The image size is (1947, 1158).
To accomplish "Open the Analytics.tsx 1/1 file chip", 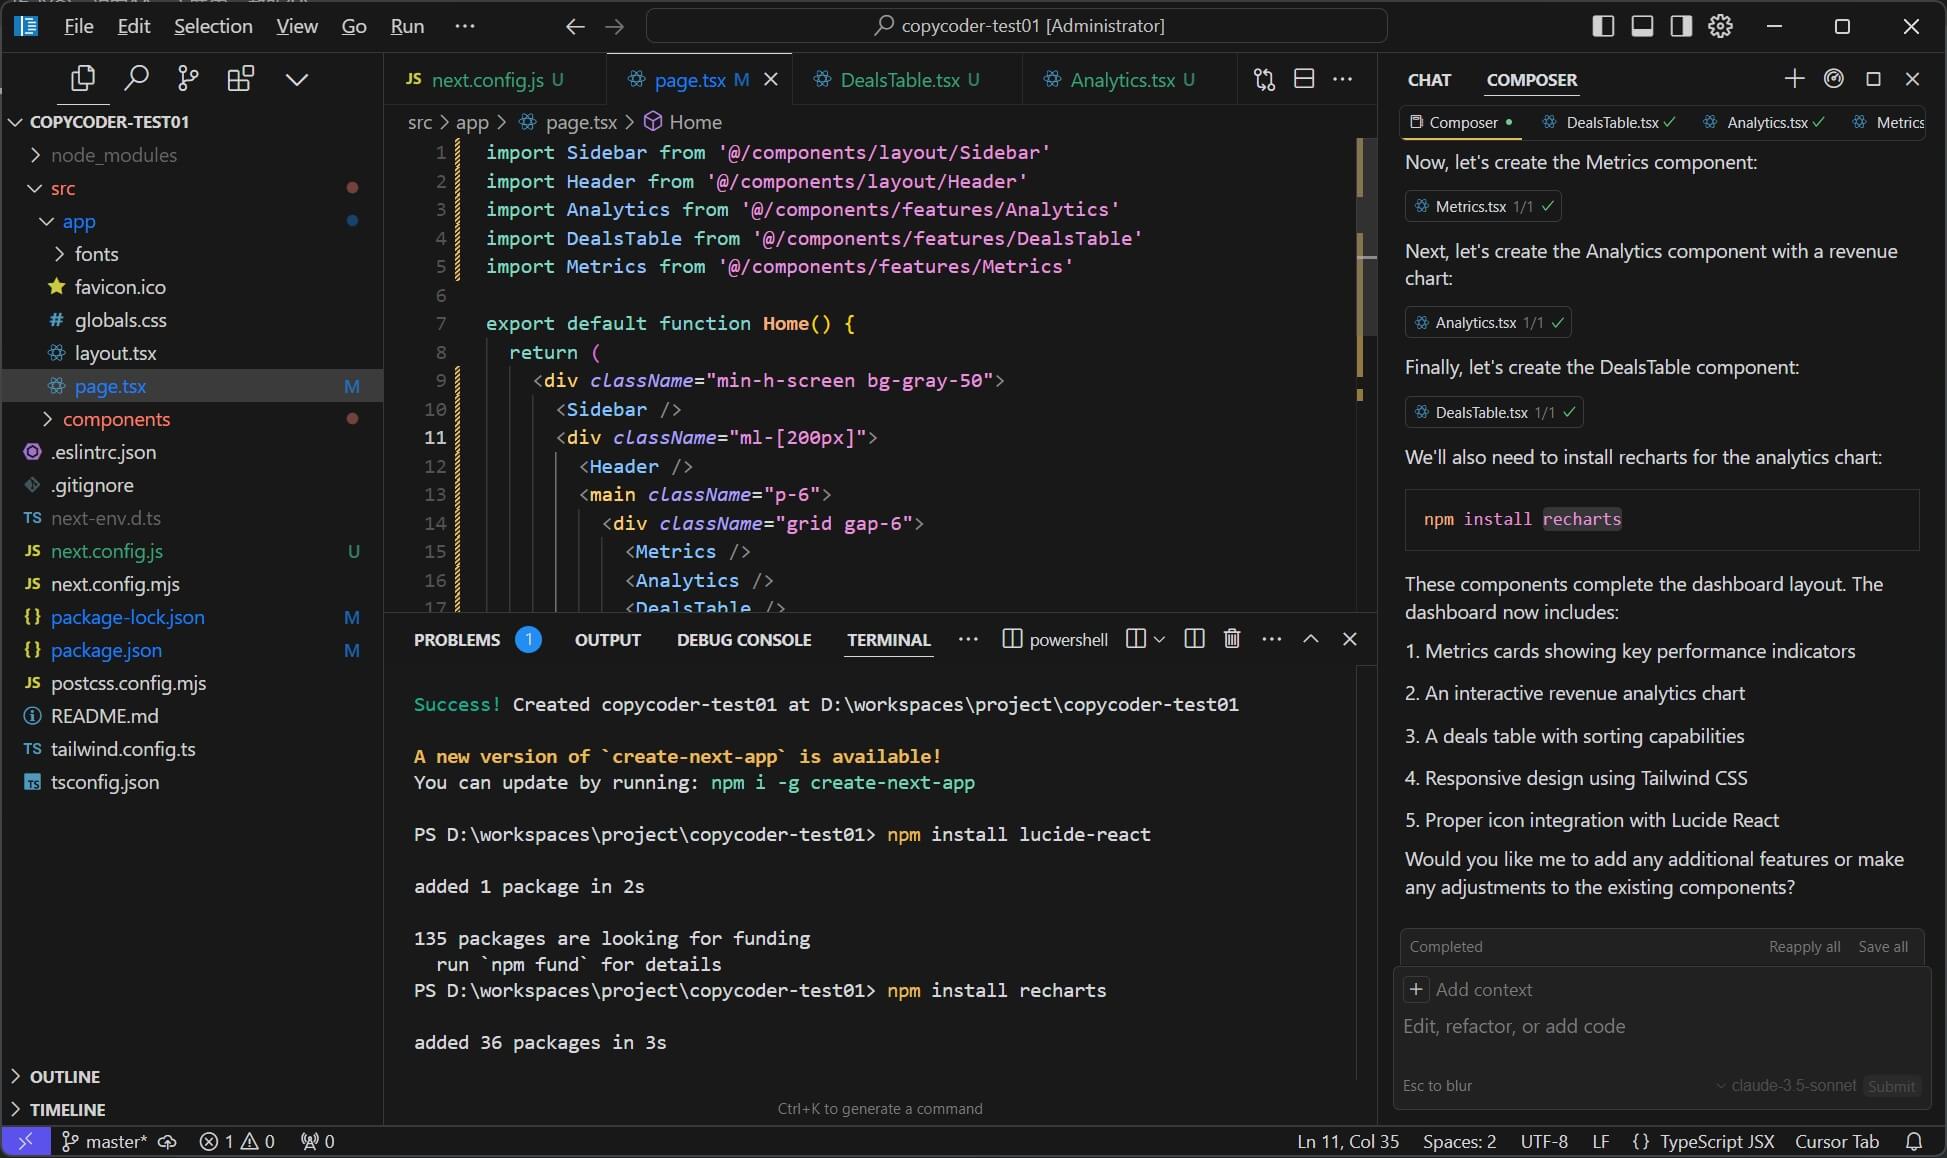I will click(x=1488, y=322).
